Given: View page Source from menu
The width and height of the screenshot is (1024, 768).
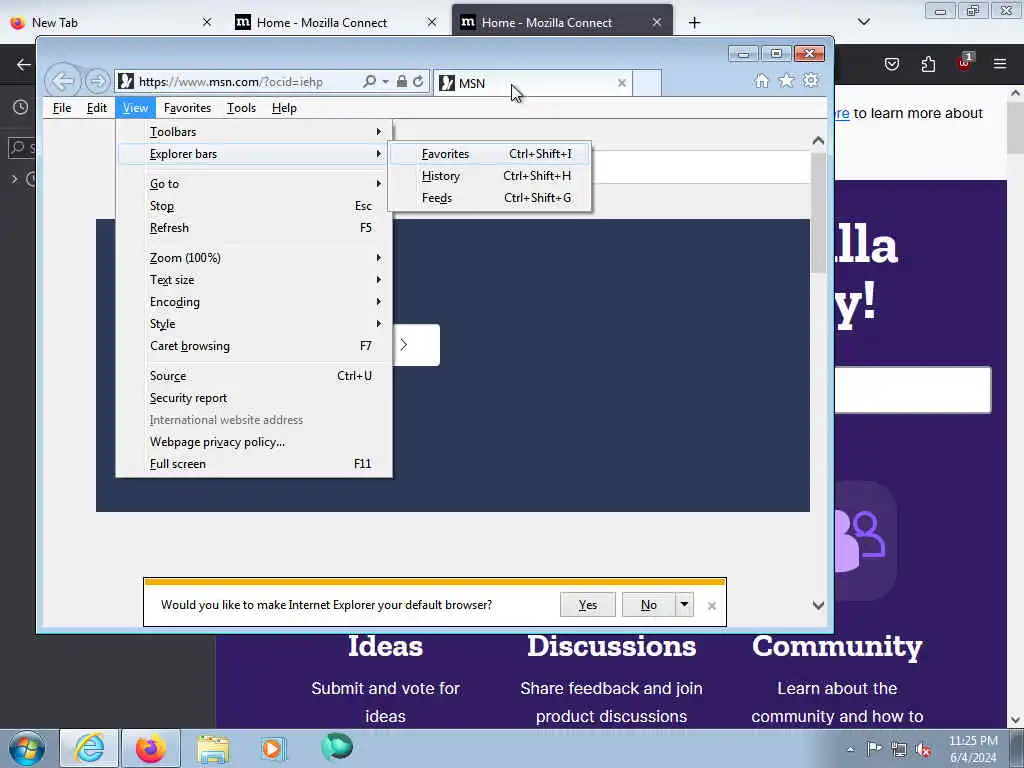Looking at the screenshot, I should tap(255, 376).
